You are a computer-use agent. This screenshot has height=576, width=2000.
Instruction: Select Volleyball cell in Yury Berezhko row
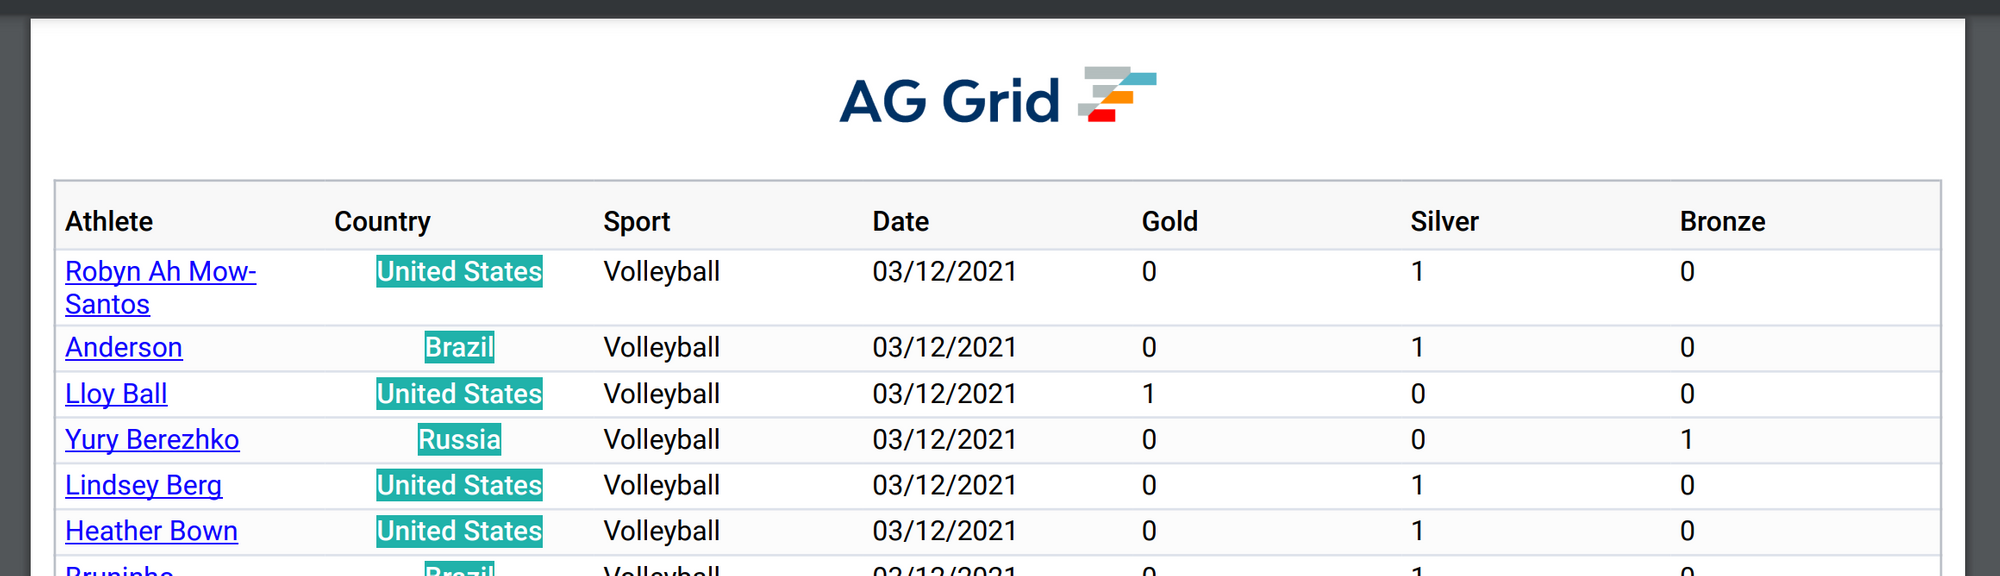(x=662, y=440)
